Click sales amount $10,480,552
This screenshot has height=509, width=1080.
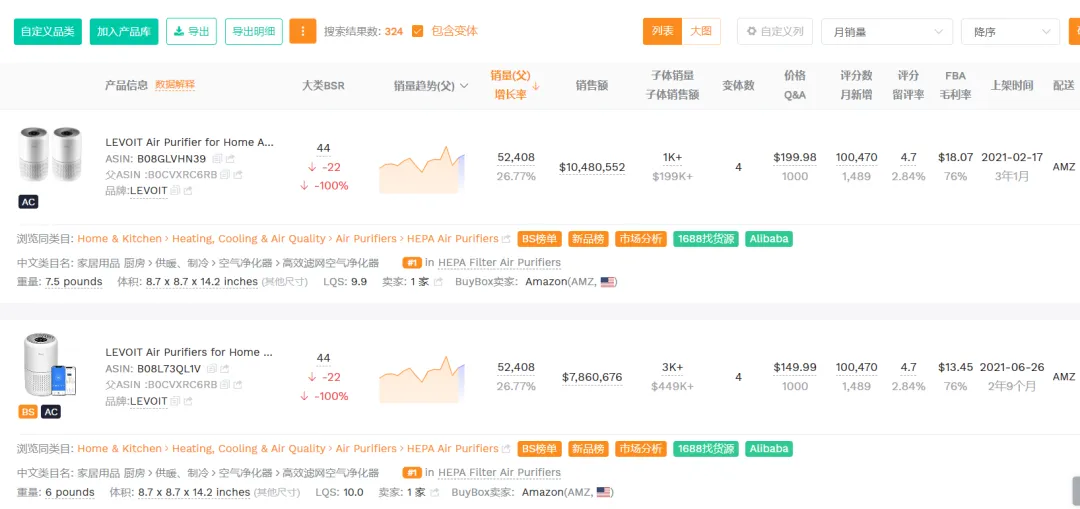(592, 167)
